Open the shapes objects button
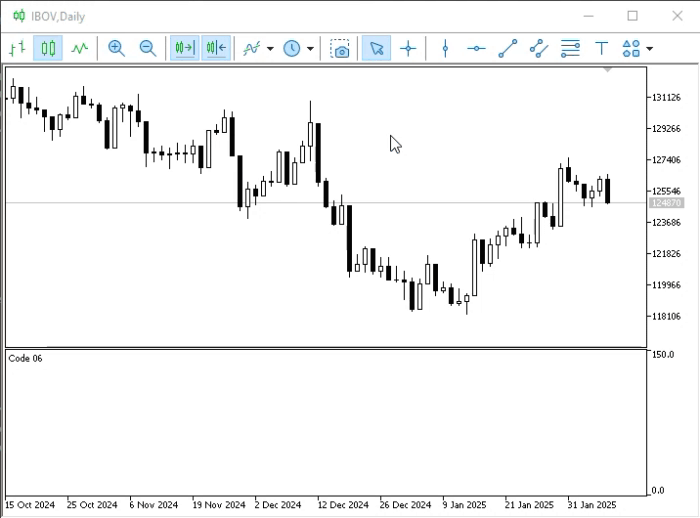700x518 pixels. (631, 48)
